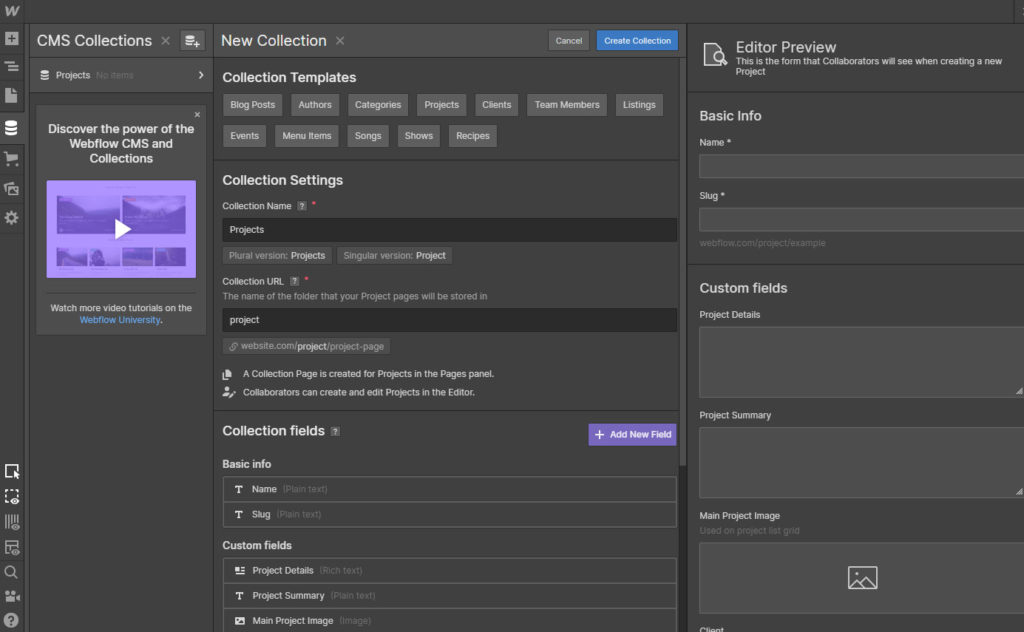Click the video tutorials camera icon
1024x632 pixels.
[12, 596]
